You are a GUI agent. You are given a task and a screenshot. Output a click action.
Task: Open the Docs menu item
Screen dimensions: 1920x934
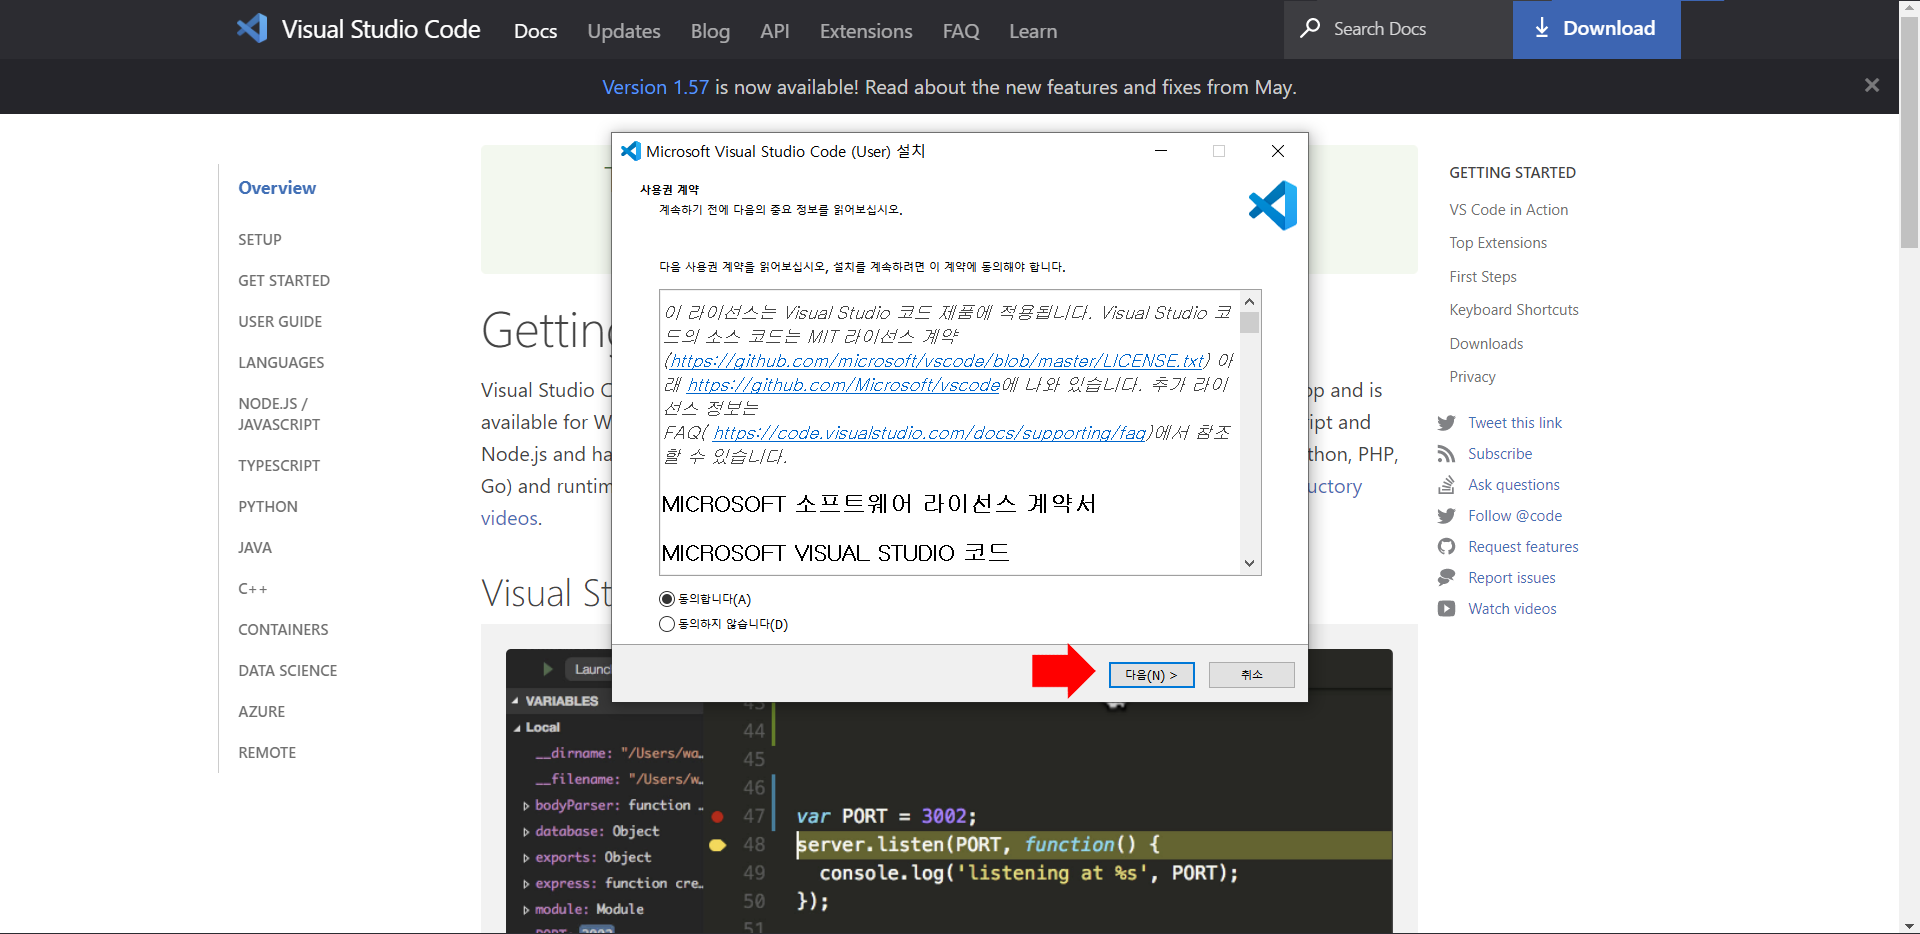tap(535, 31)
